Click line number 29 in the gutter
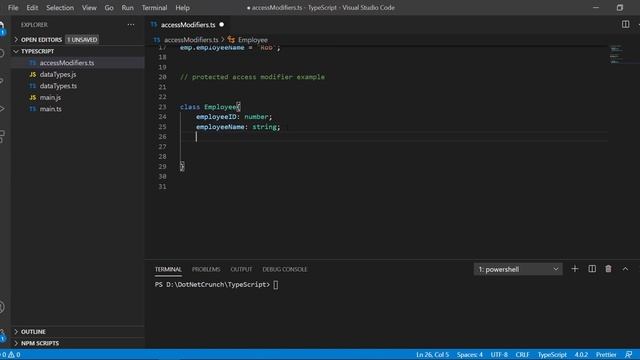Screen dimensions: 640x360 pos(162,167)
